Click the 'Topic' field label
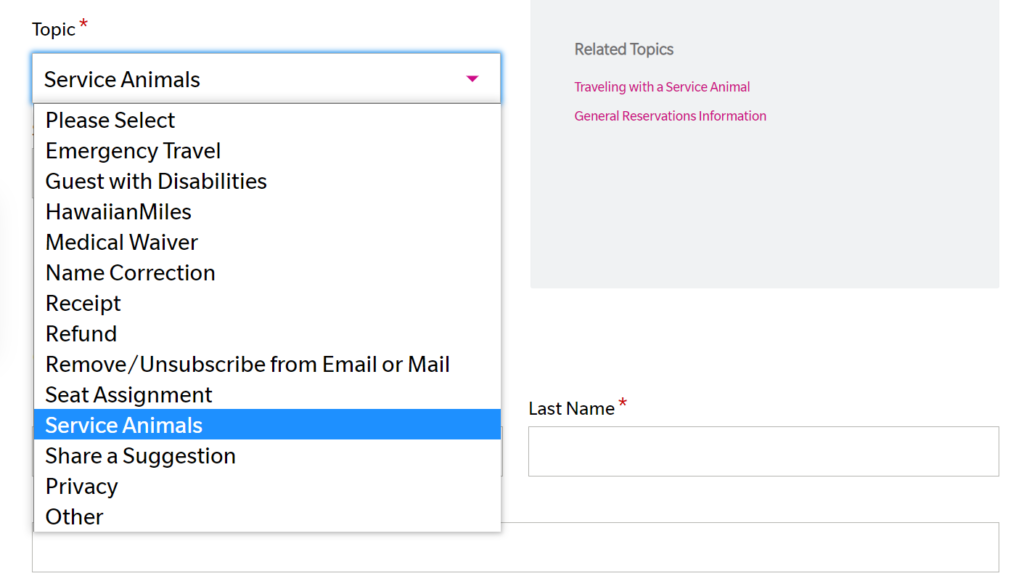Image resolution: width=1024 pixels, height=576 pixels. coord(54,29)
